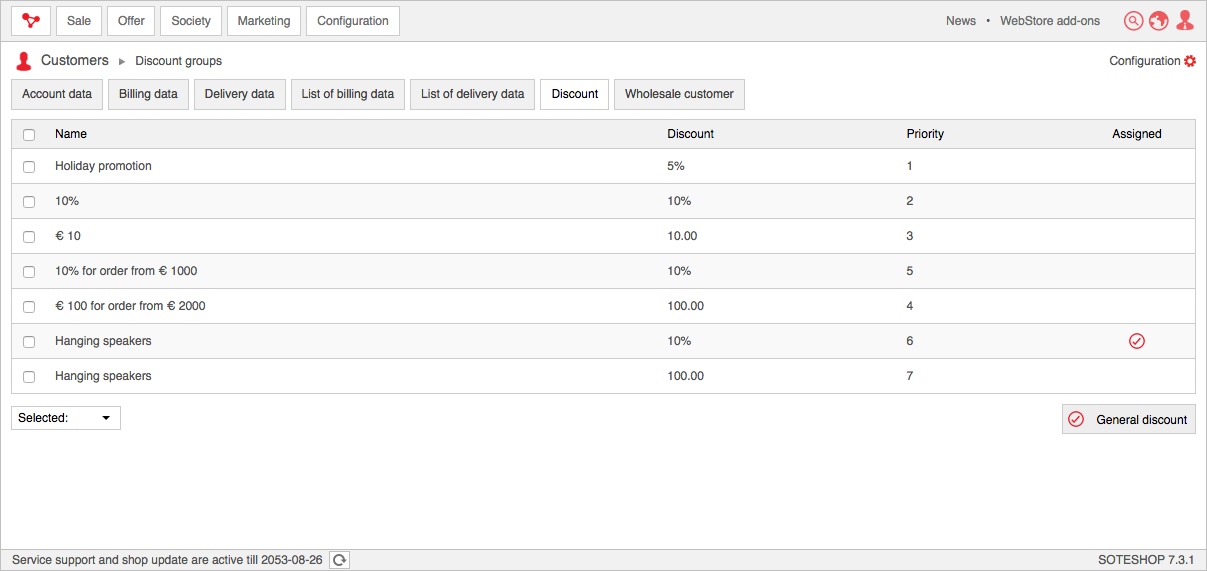This screenshot has height=571, width=1207.
Task: Open the Selected dropdown
Action: click(66, 418)
